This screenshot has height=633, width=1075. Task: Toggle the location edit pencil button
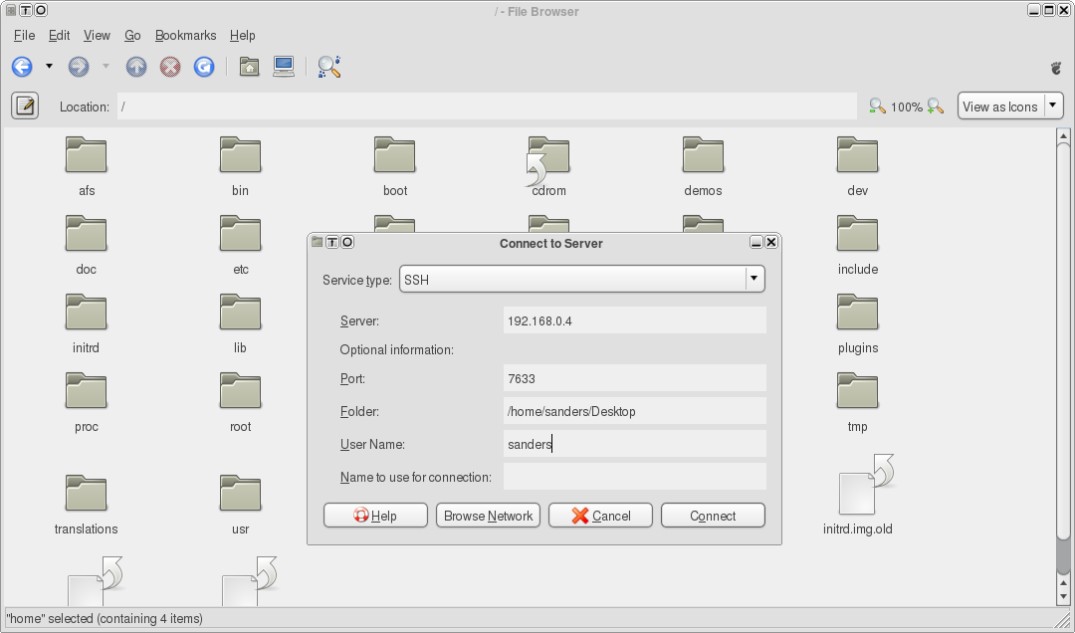(25, 106)
